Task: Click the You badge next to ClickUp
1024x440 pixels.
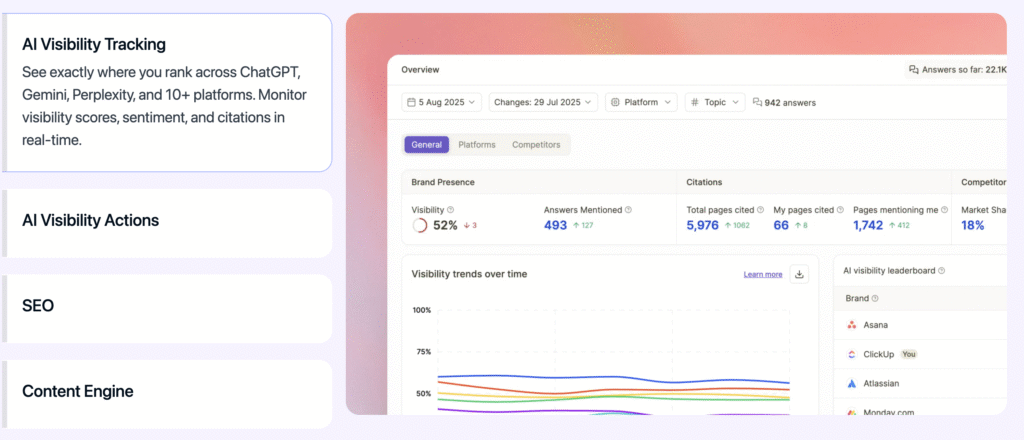Action: [909, 354]
